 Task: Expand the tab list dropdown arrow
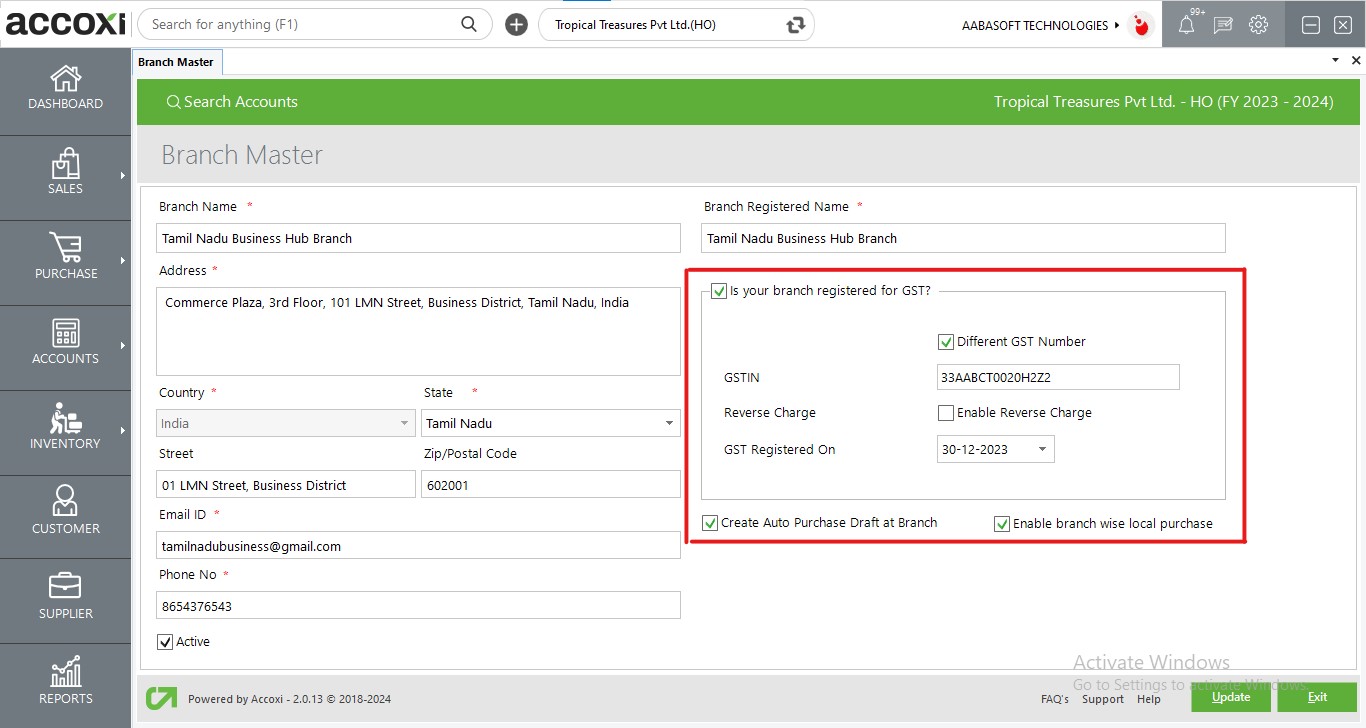1335,61
